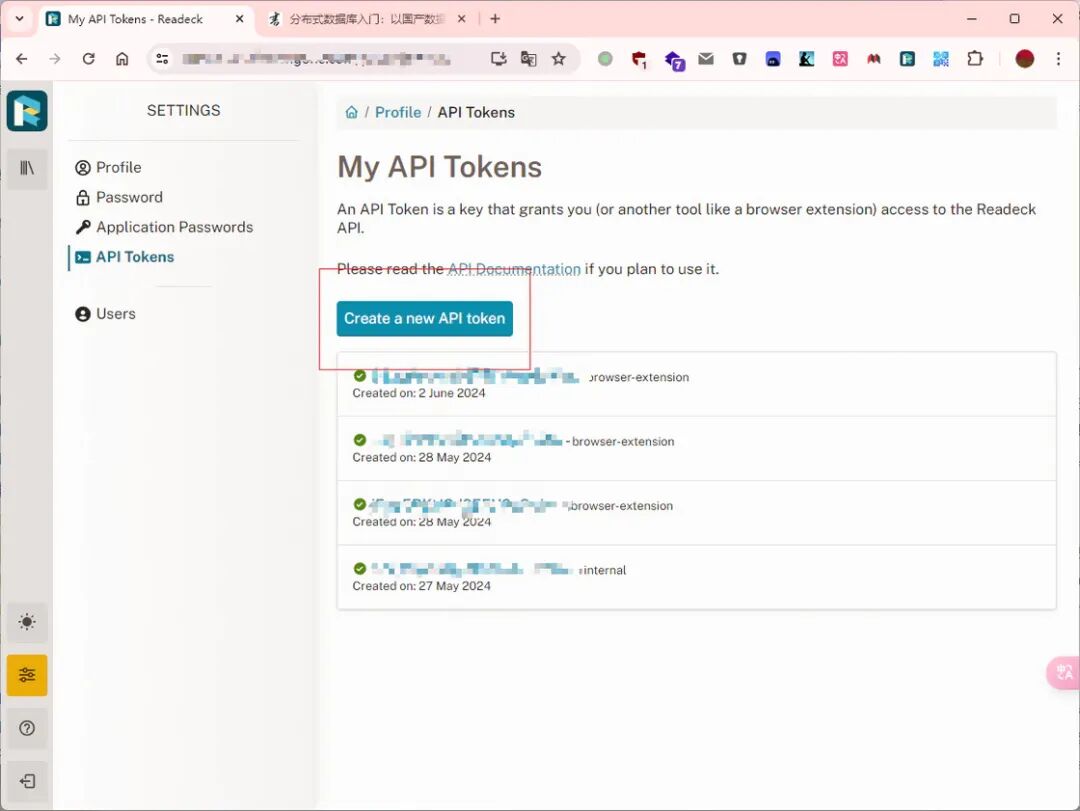Open the settings sliders icon in sidebar
The width and height of the screenshot is (1080, 811).
pos(27,675)
